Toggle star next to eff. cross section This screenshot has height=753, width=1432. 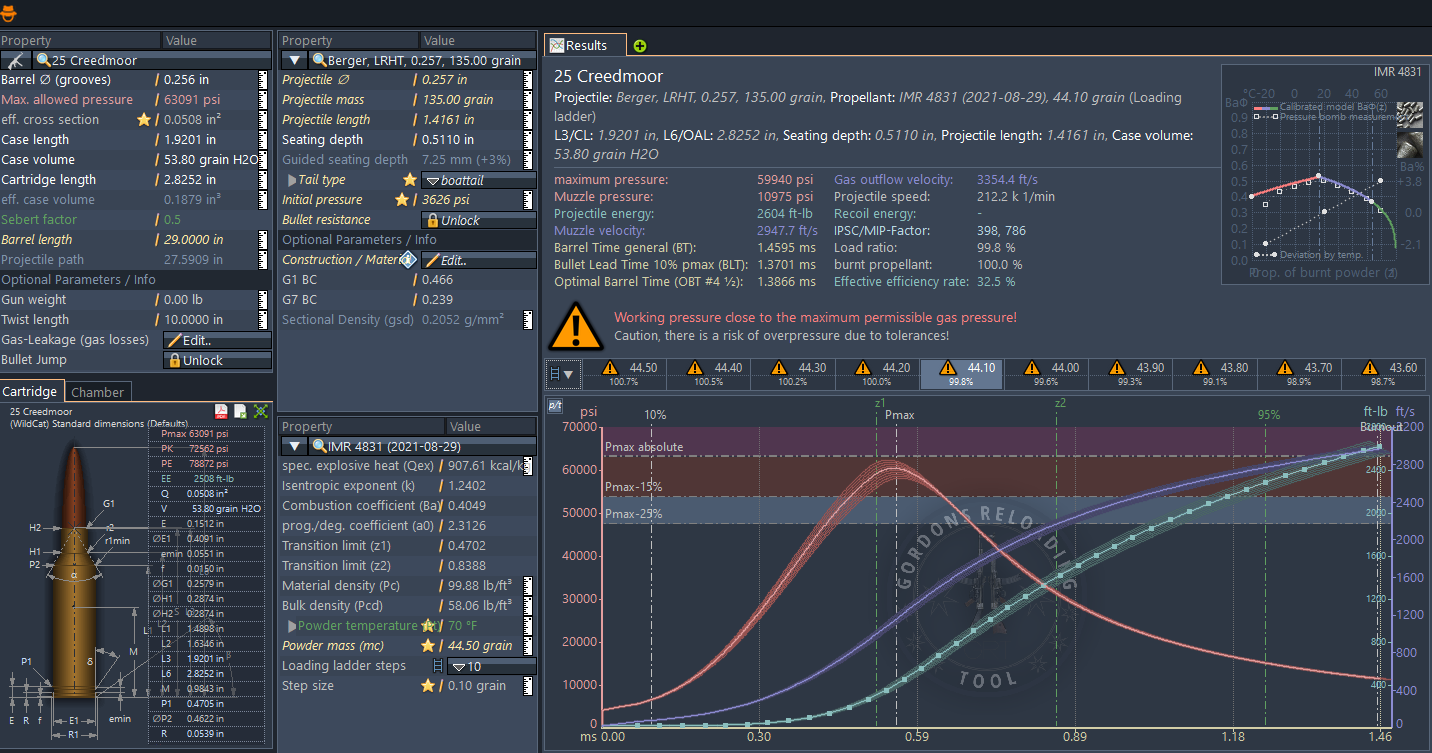coord(144,120)
